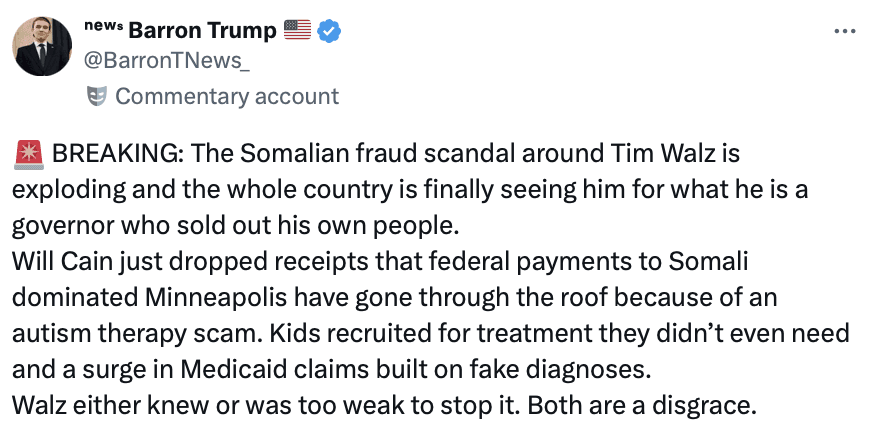This screenshot has width=880, height=432.
Task: Open the three-dot More options menu
Action: tap(845, 30)
